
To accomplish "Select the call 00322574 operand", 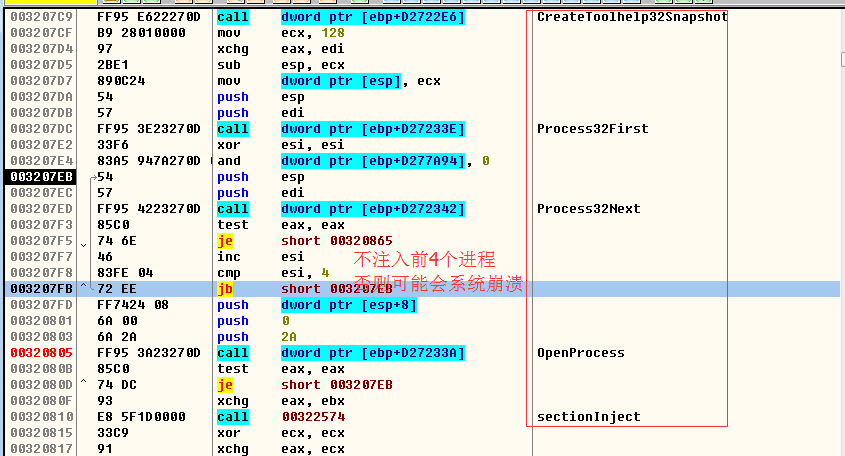I will click(x=313, y=417).
